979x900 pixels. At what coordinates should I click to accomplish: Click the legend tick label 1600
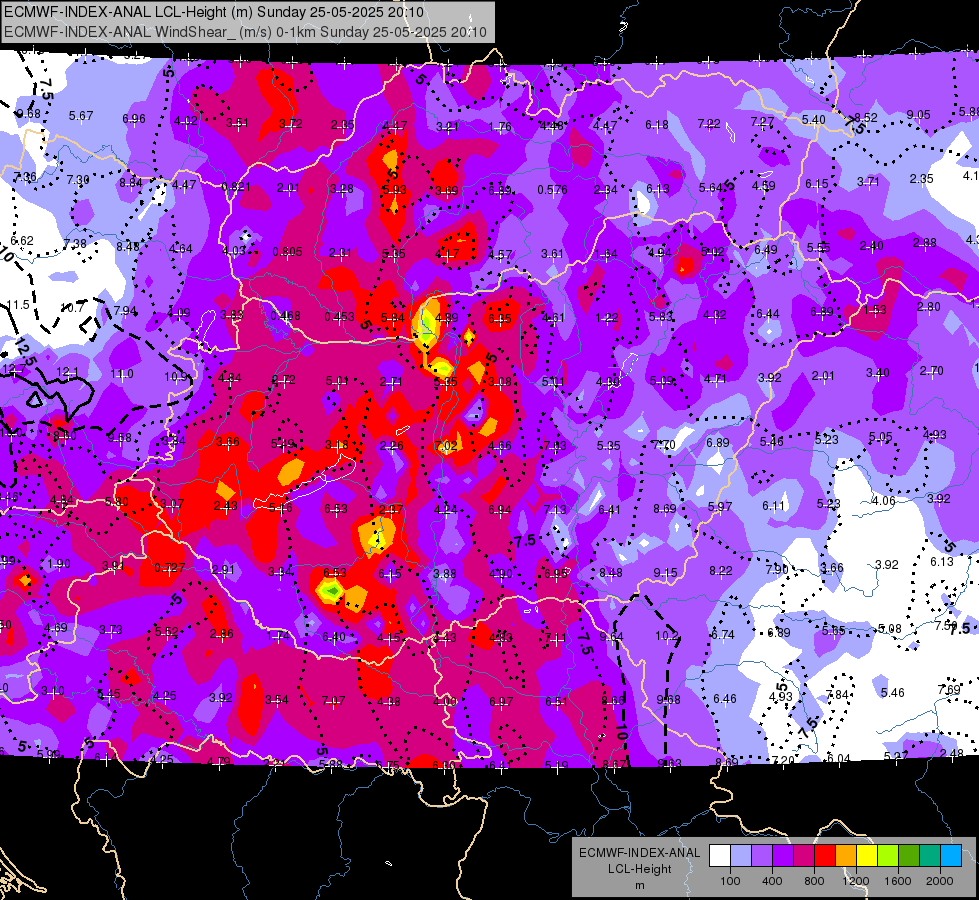pyautogui.click(x=897, y=881)
